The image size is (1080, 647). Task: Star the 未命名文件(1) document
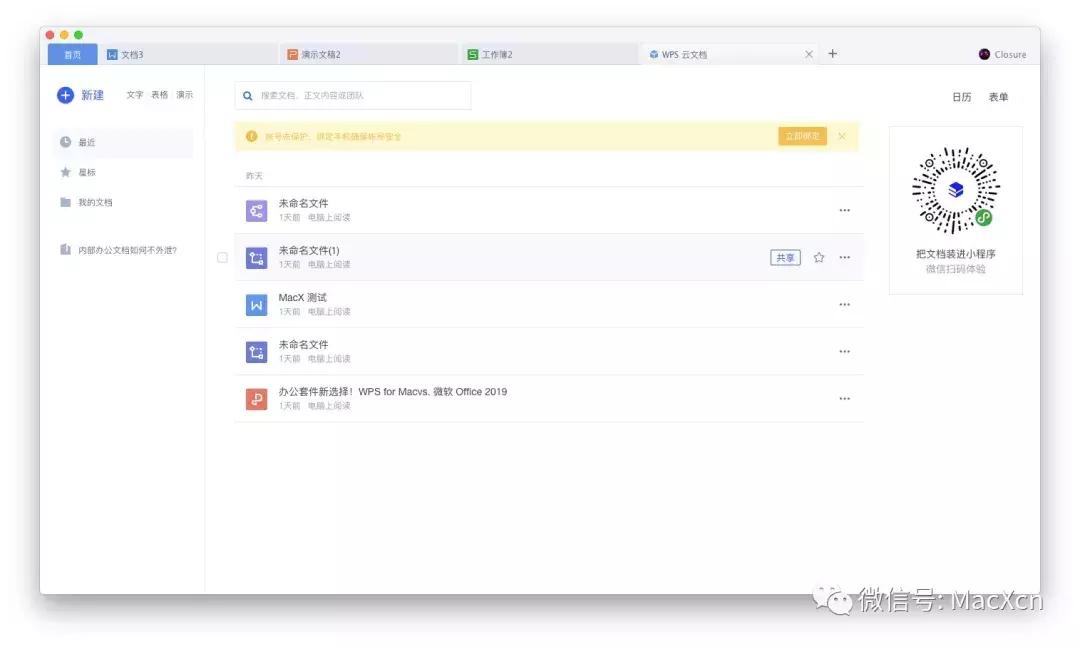tap(819, 257)
